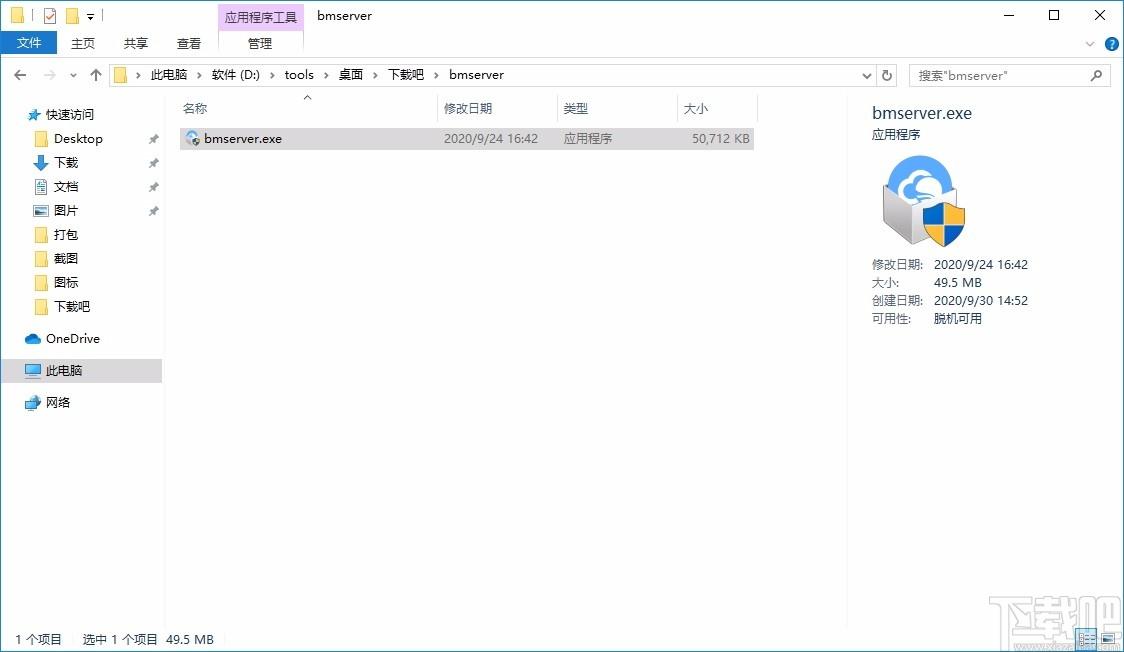Switch to details view icon
1124x652 pixels.
(1086, 638)
